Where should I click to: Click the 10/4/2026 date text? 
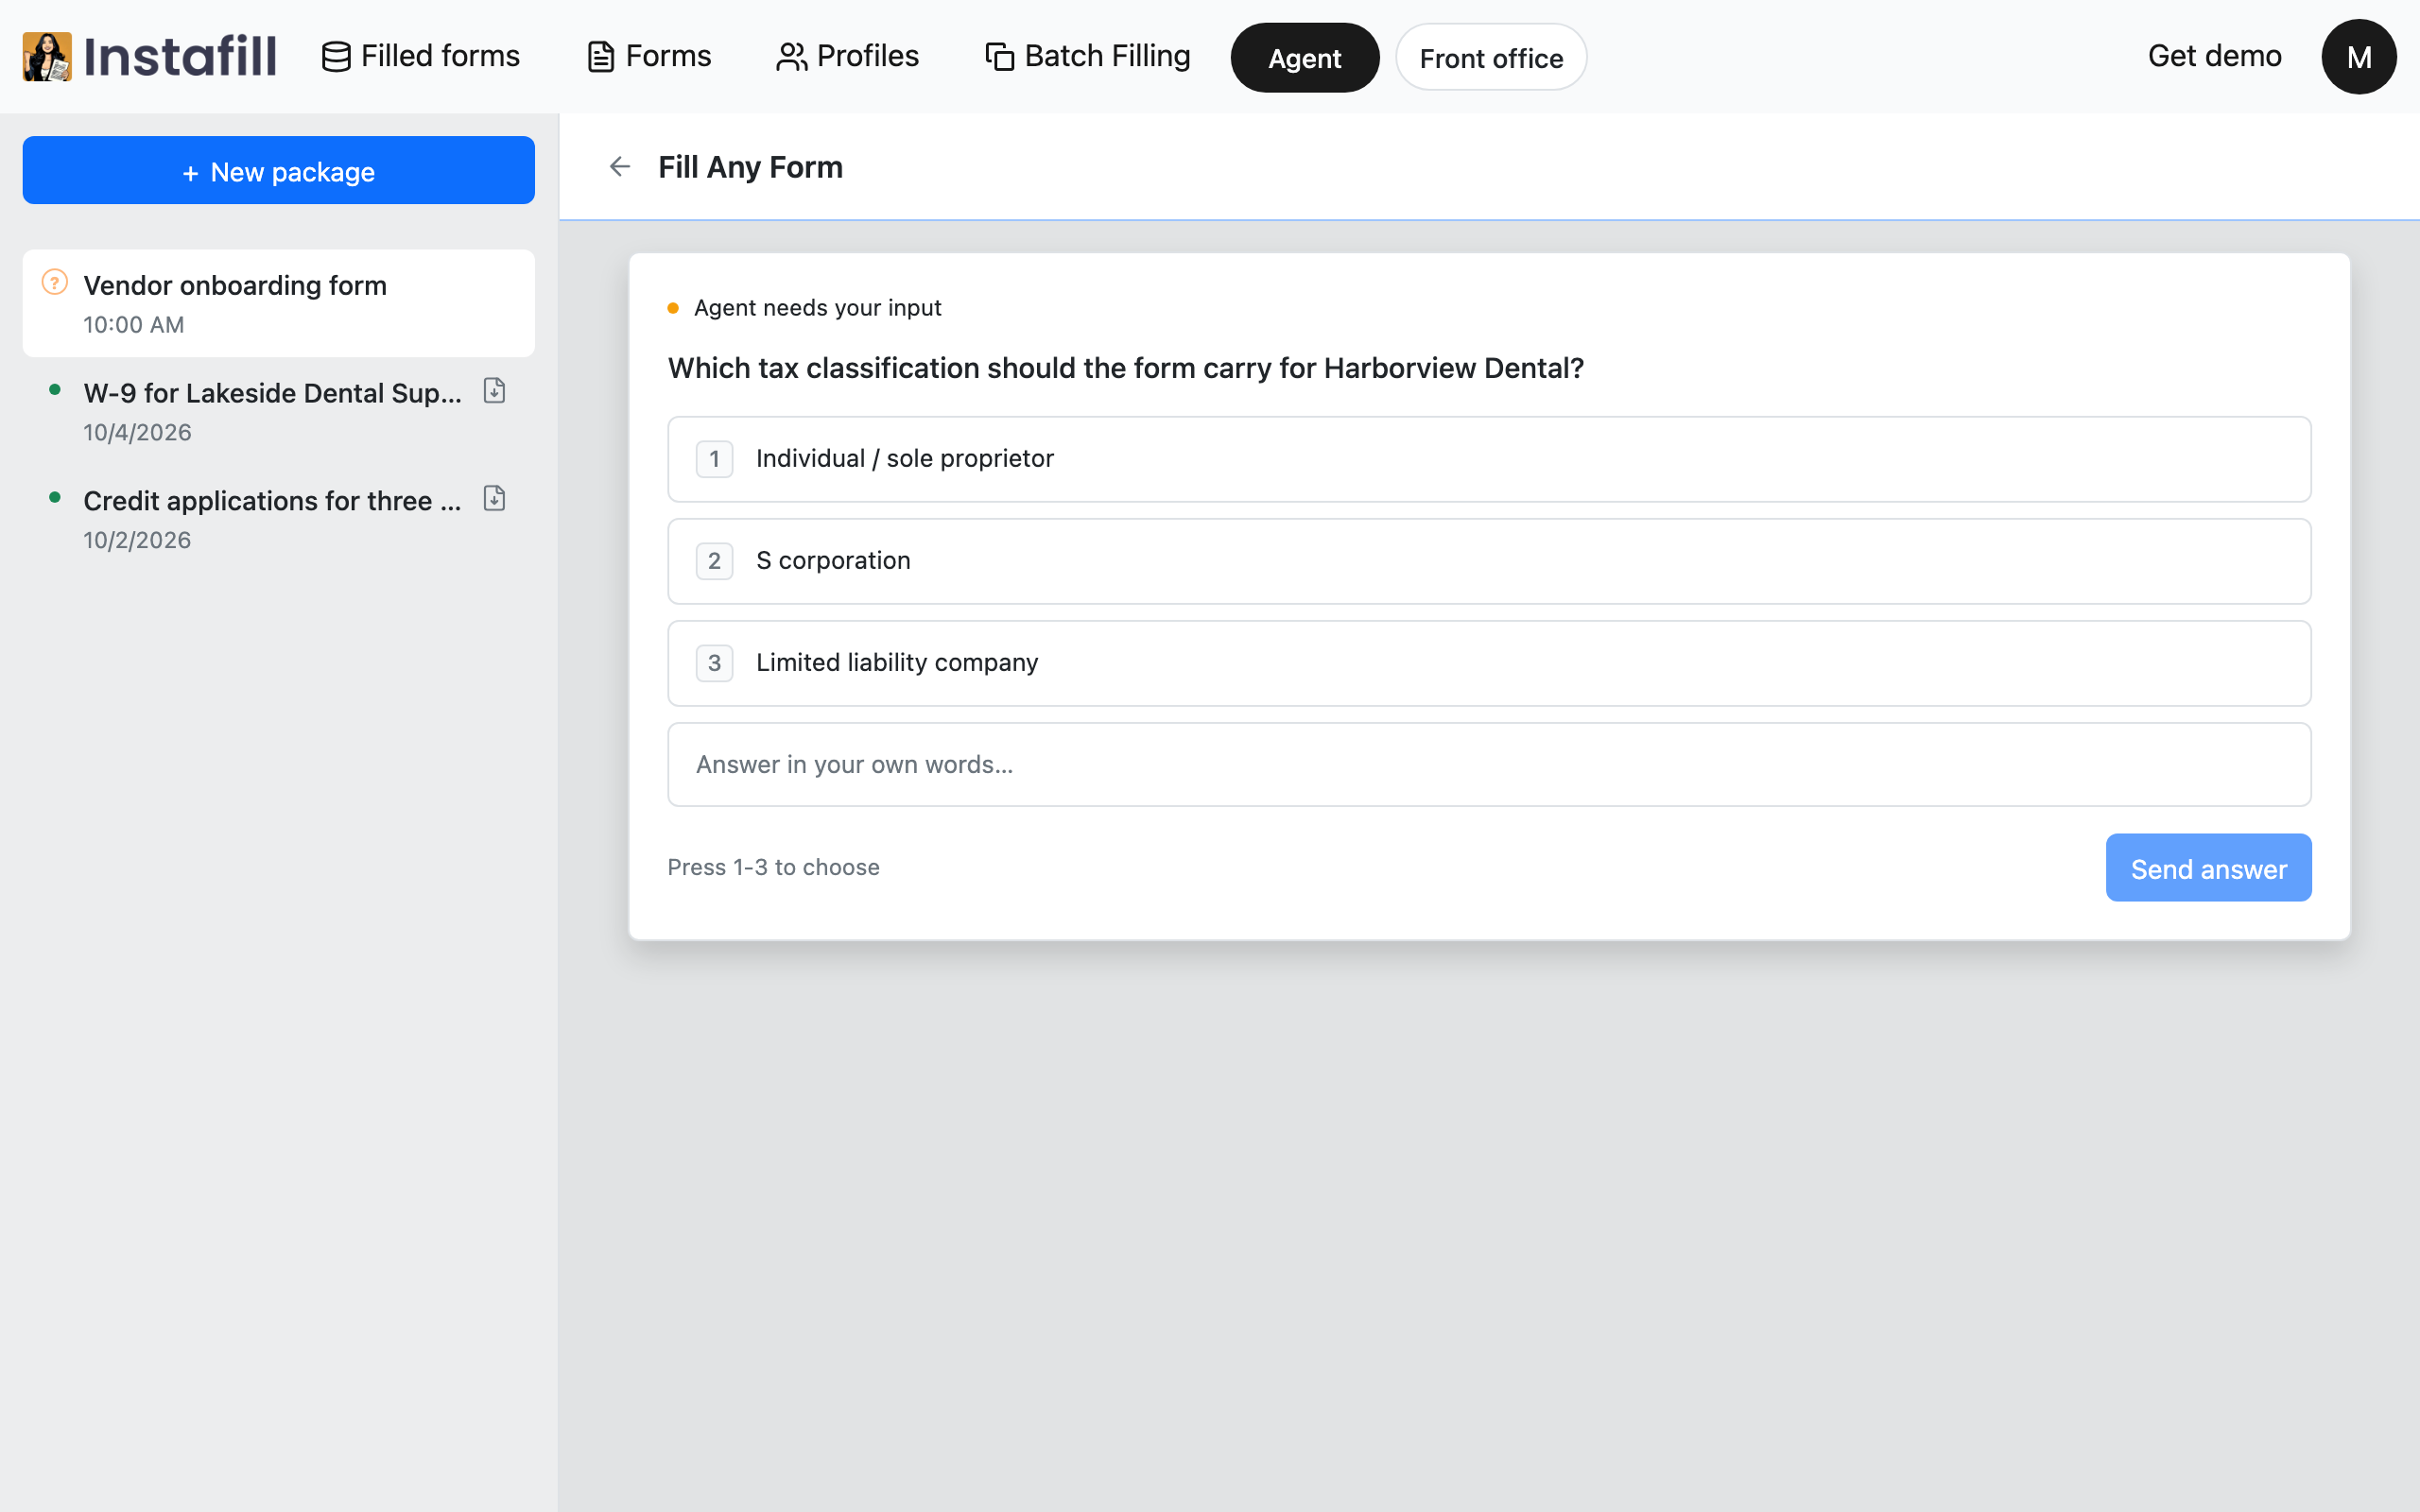tap(137, 433)
